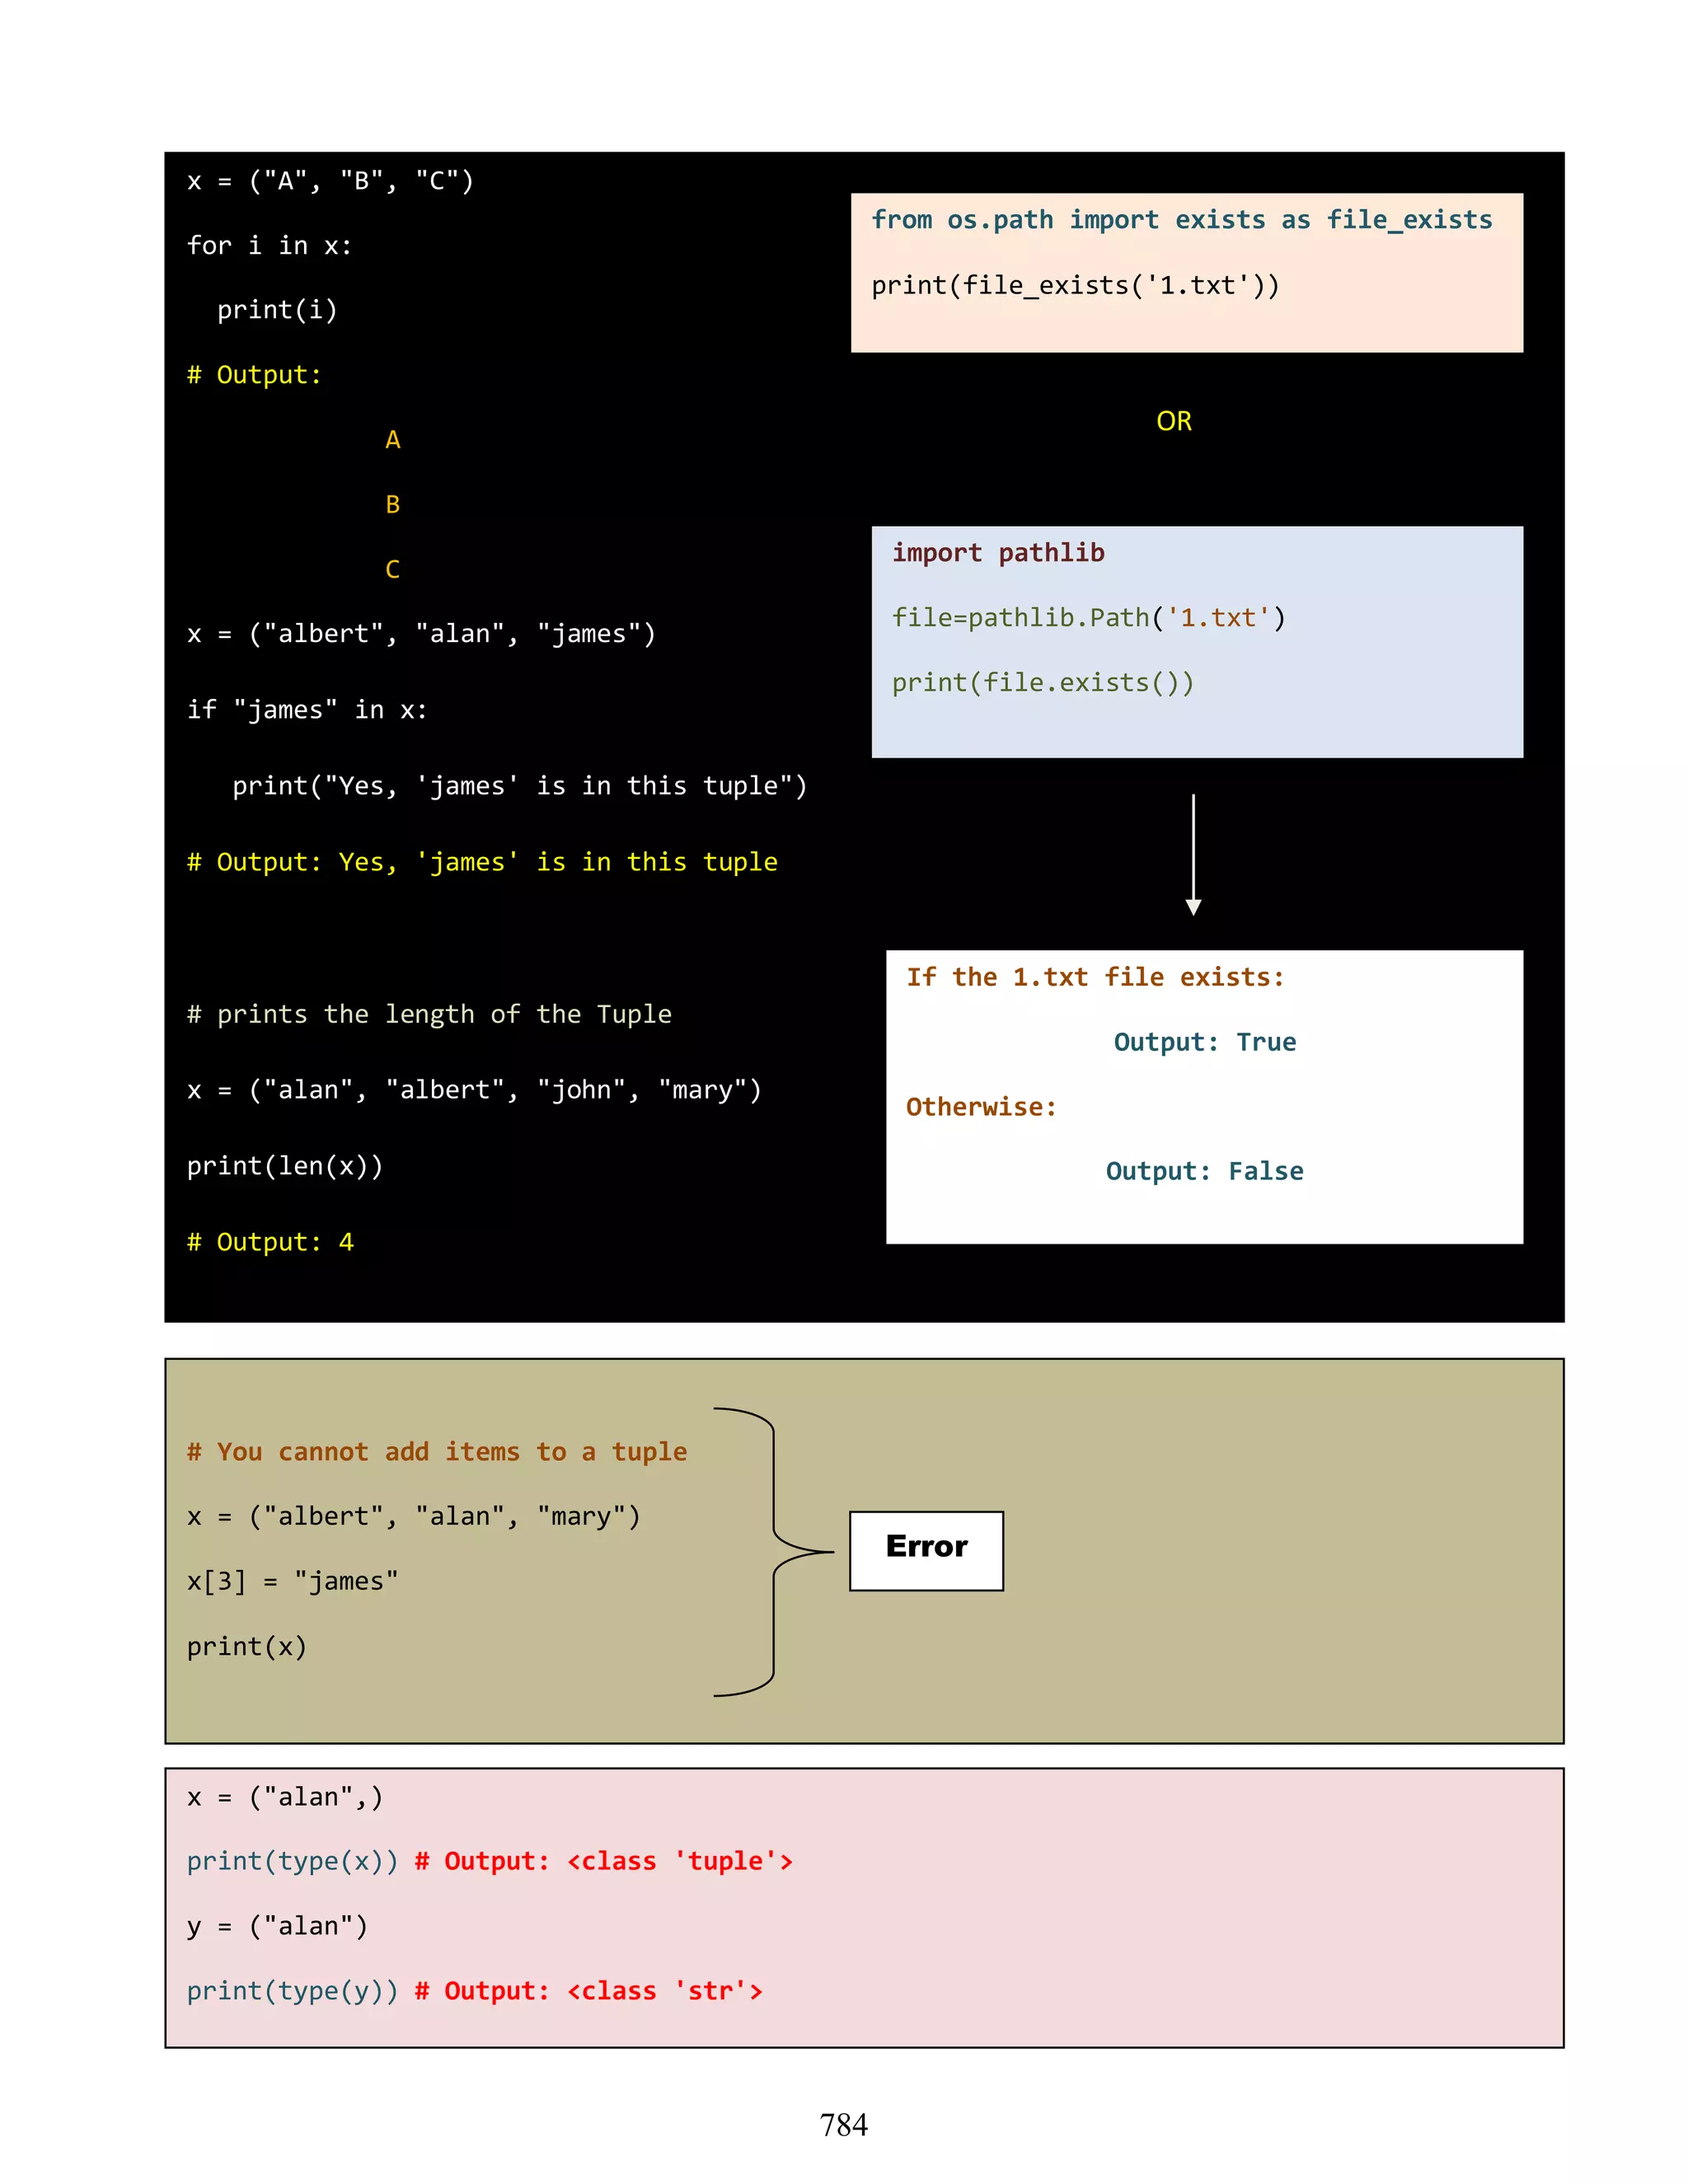The width and height of the screenshot is (1688, 2184).
Task: Click the line 'x = ("albert", "alan", "james")'
Action: (x=421, y=634)
